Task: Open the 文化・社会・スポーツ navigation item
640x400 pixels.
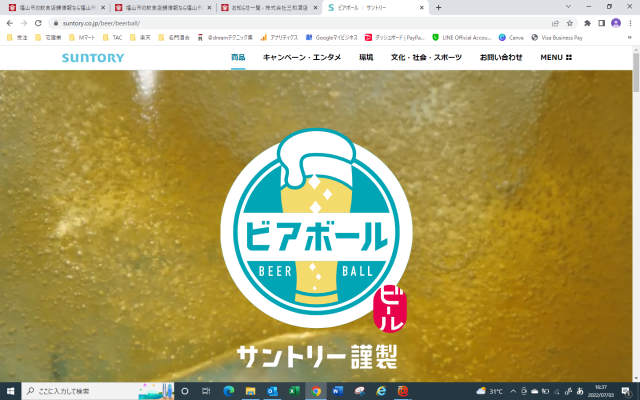Action: 426,57
